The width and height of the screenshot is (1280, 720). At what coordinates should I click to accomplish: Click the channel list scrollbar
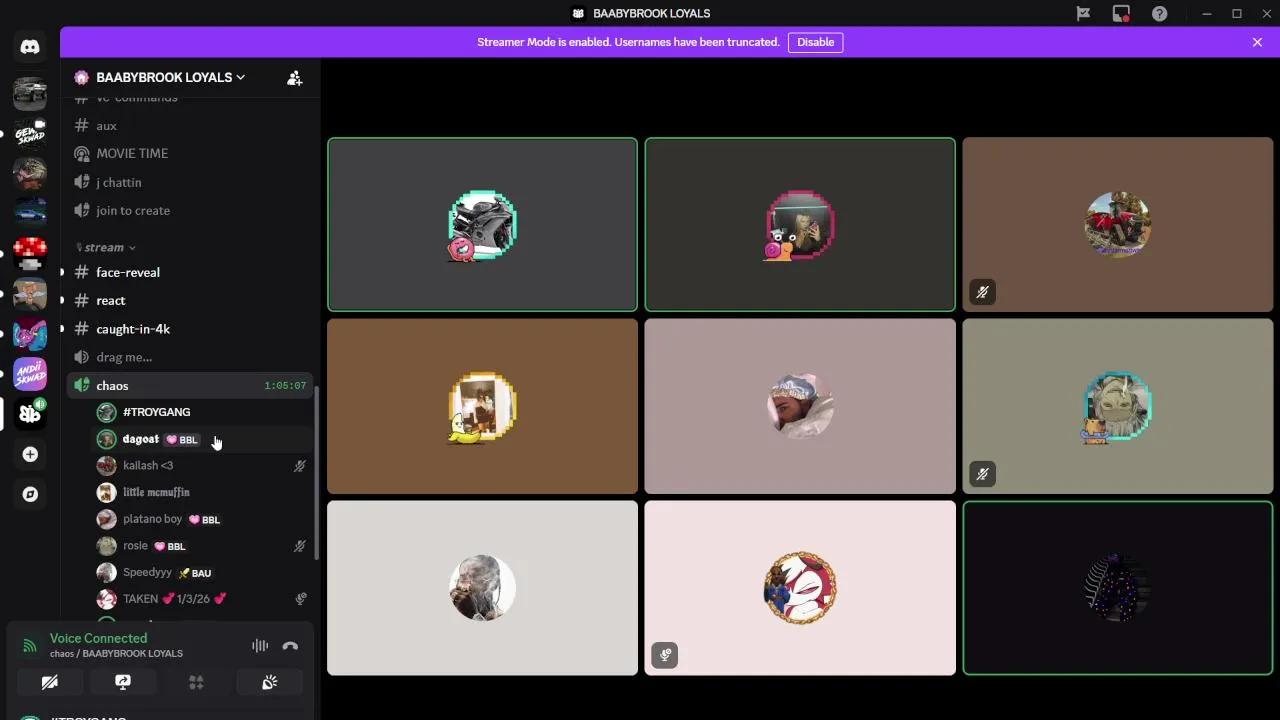tap(317, 474)
